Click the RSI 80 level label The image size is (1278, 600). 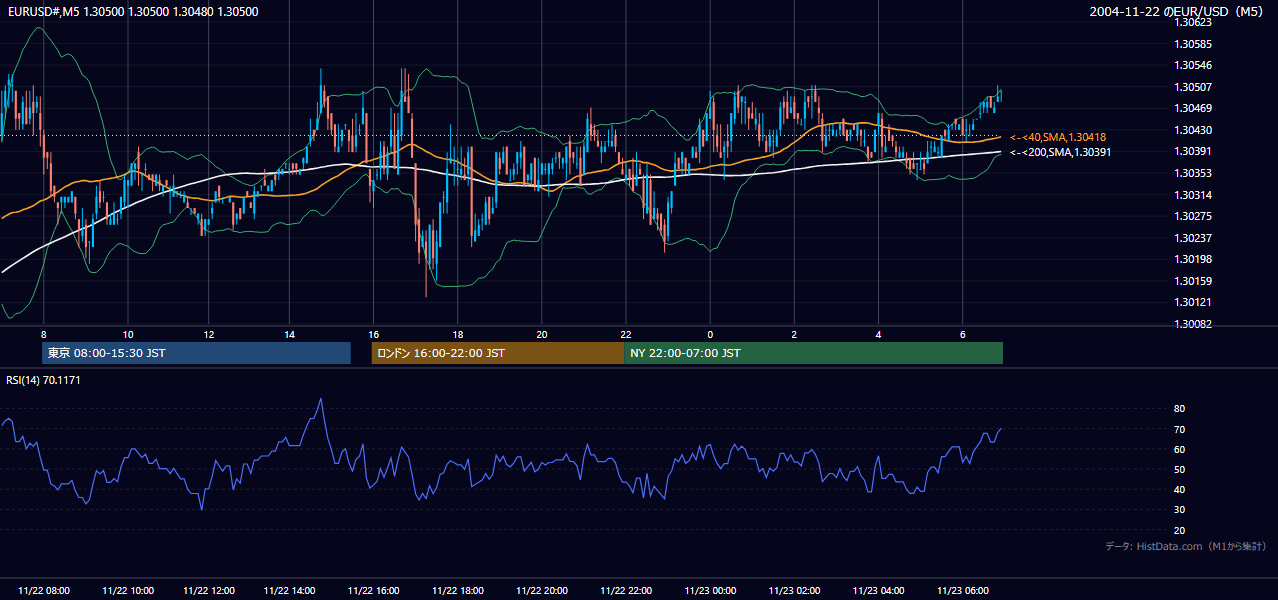pyautogui.click(x=1179, y=409)
